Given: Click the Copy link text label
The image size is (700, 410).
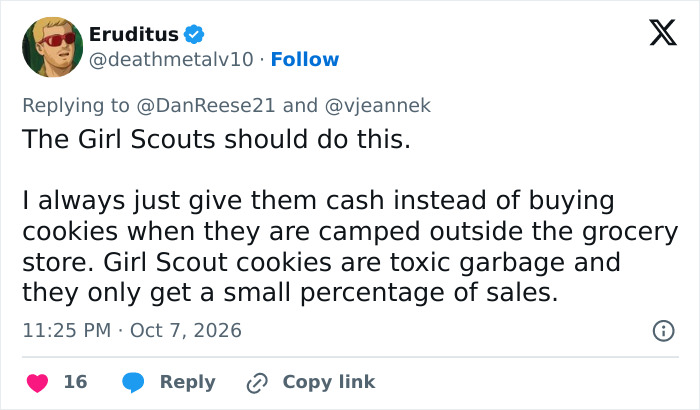Looking at the screenshot, I should 329,382.
